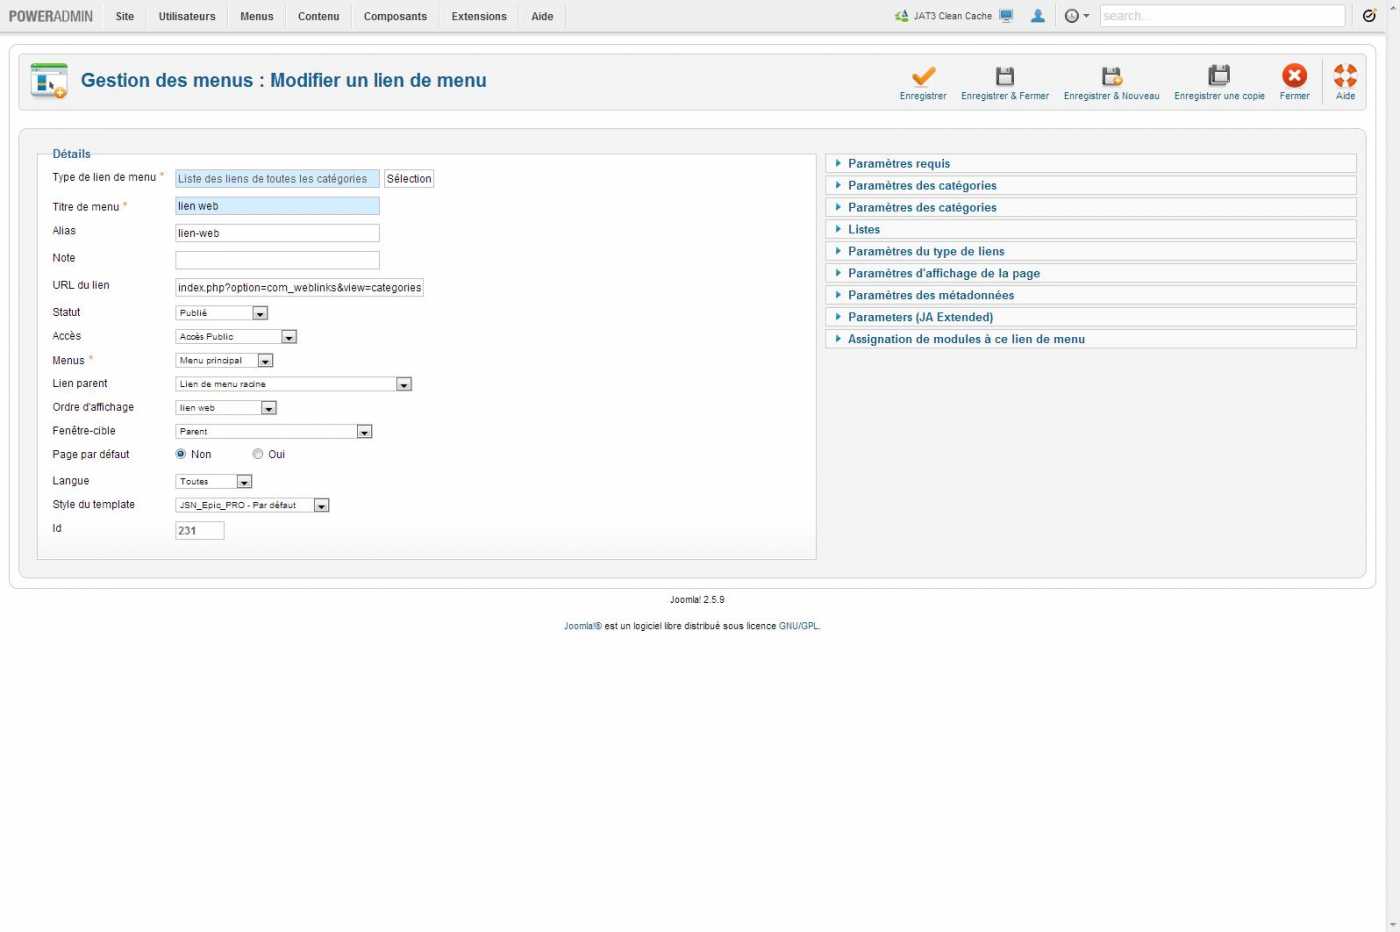Image resolution: width=1400 pixels, height=932 pixels.
Task: Open the Composants menu
Action: (x=395, y=16)
